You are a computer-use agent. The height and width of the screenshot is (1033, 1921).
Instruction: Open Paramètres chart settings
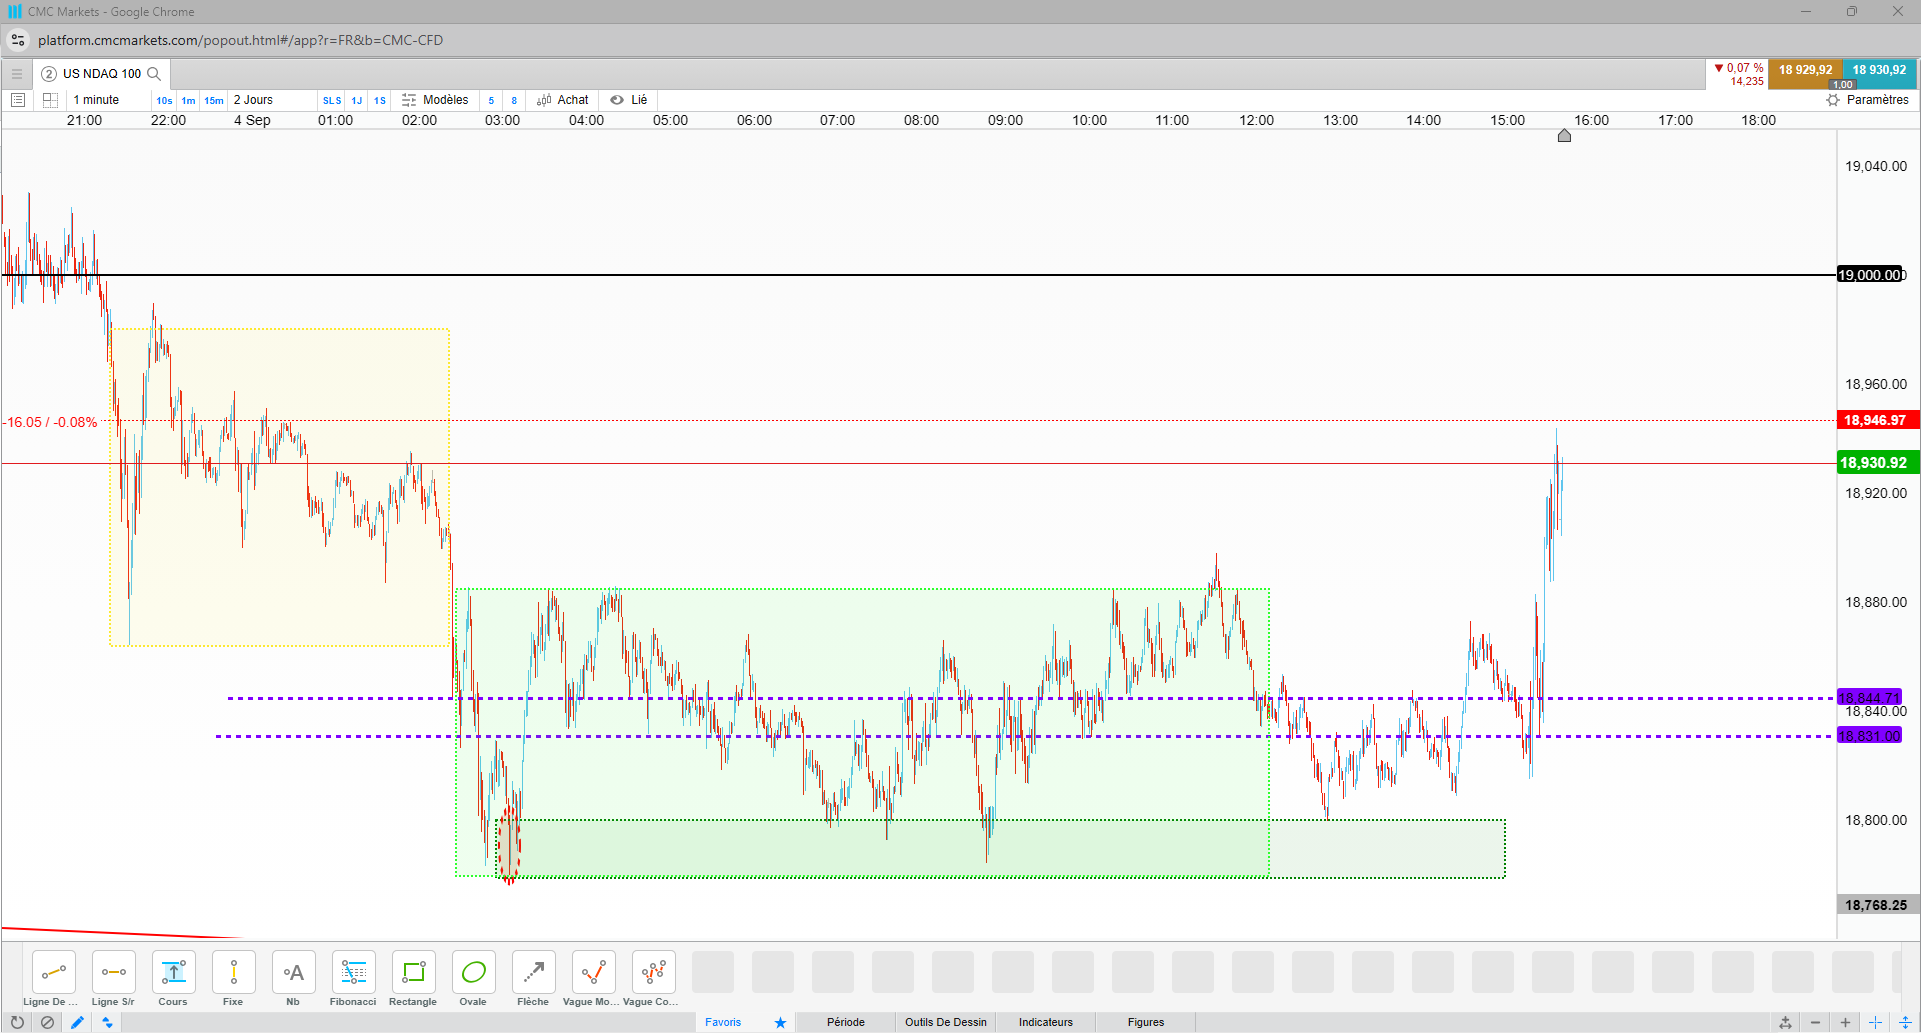coord(1867,100)
